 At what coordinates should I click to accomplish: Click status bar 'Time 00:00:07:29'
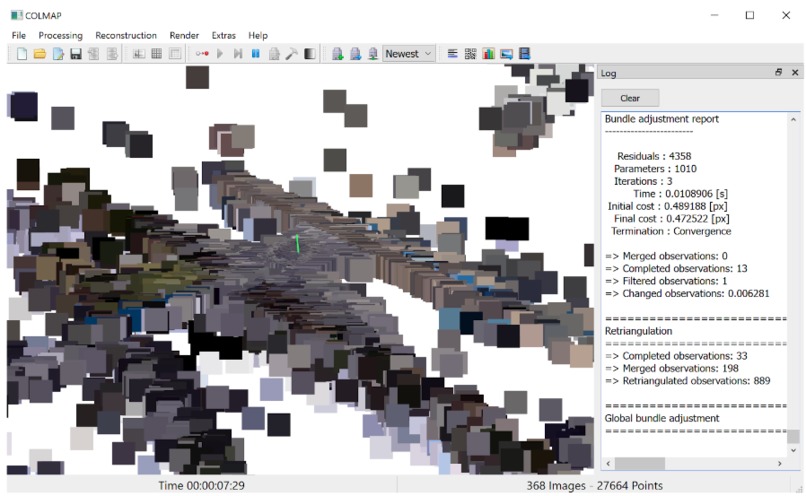point(202,486)
